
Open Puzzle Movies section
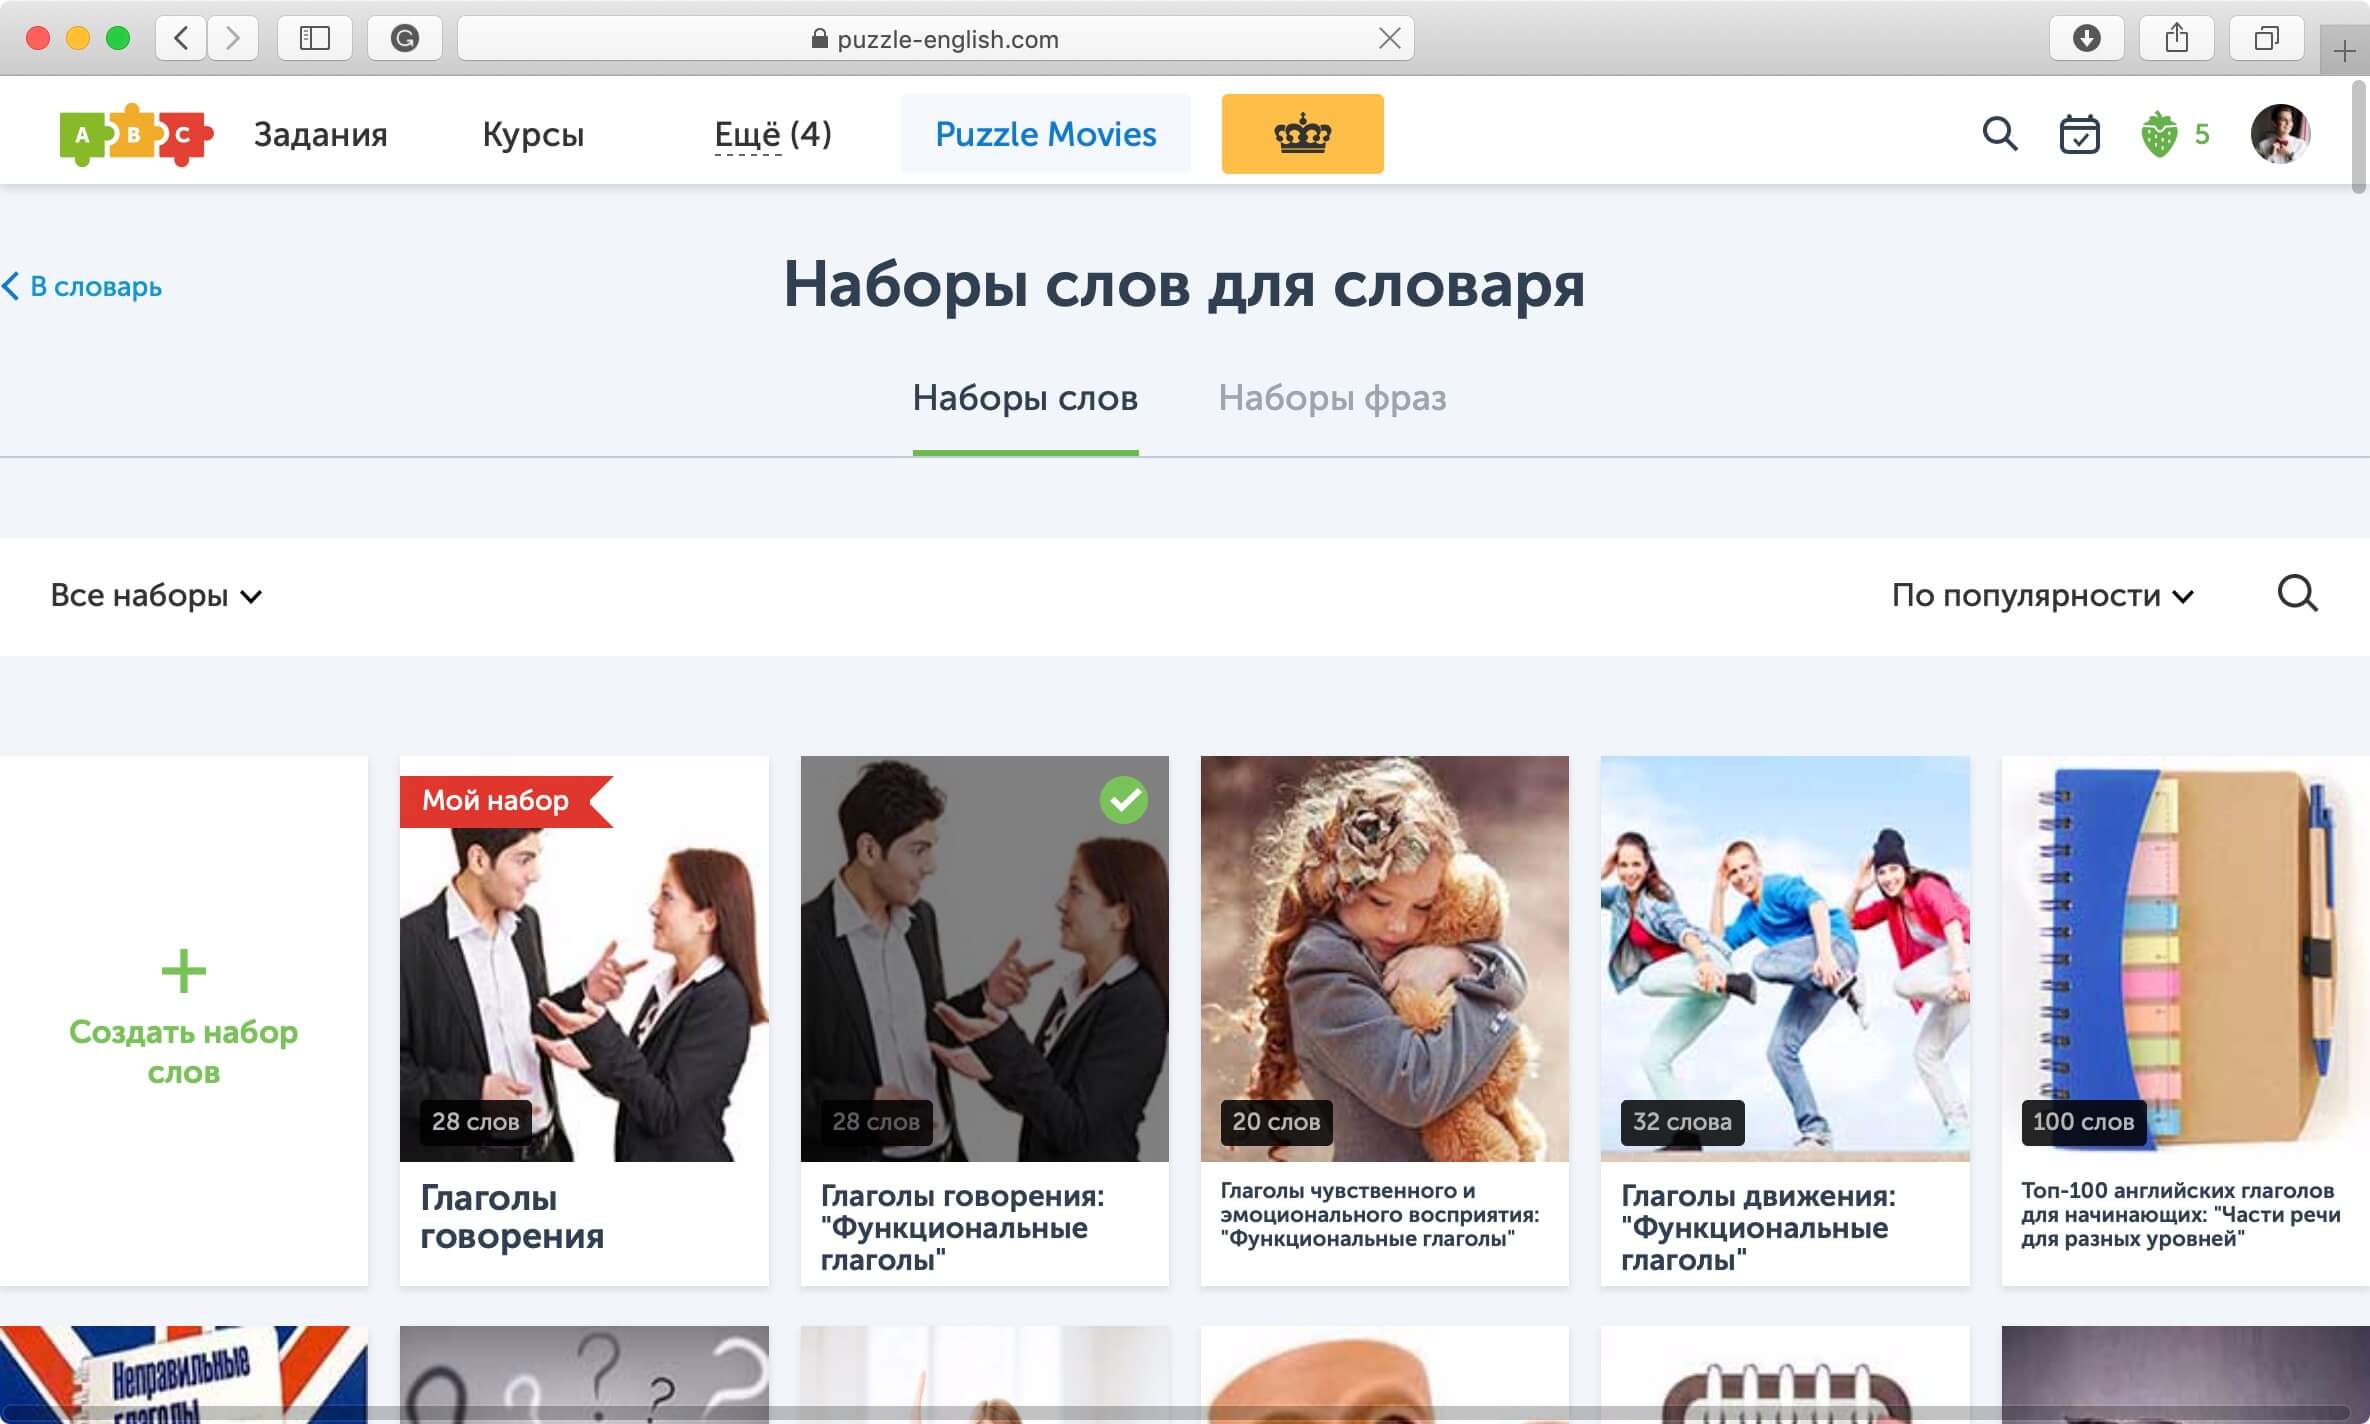(x=1045, y=134)
